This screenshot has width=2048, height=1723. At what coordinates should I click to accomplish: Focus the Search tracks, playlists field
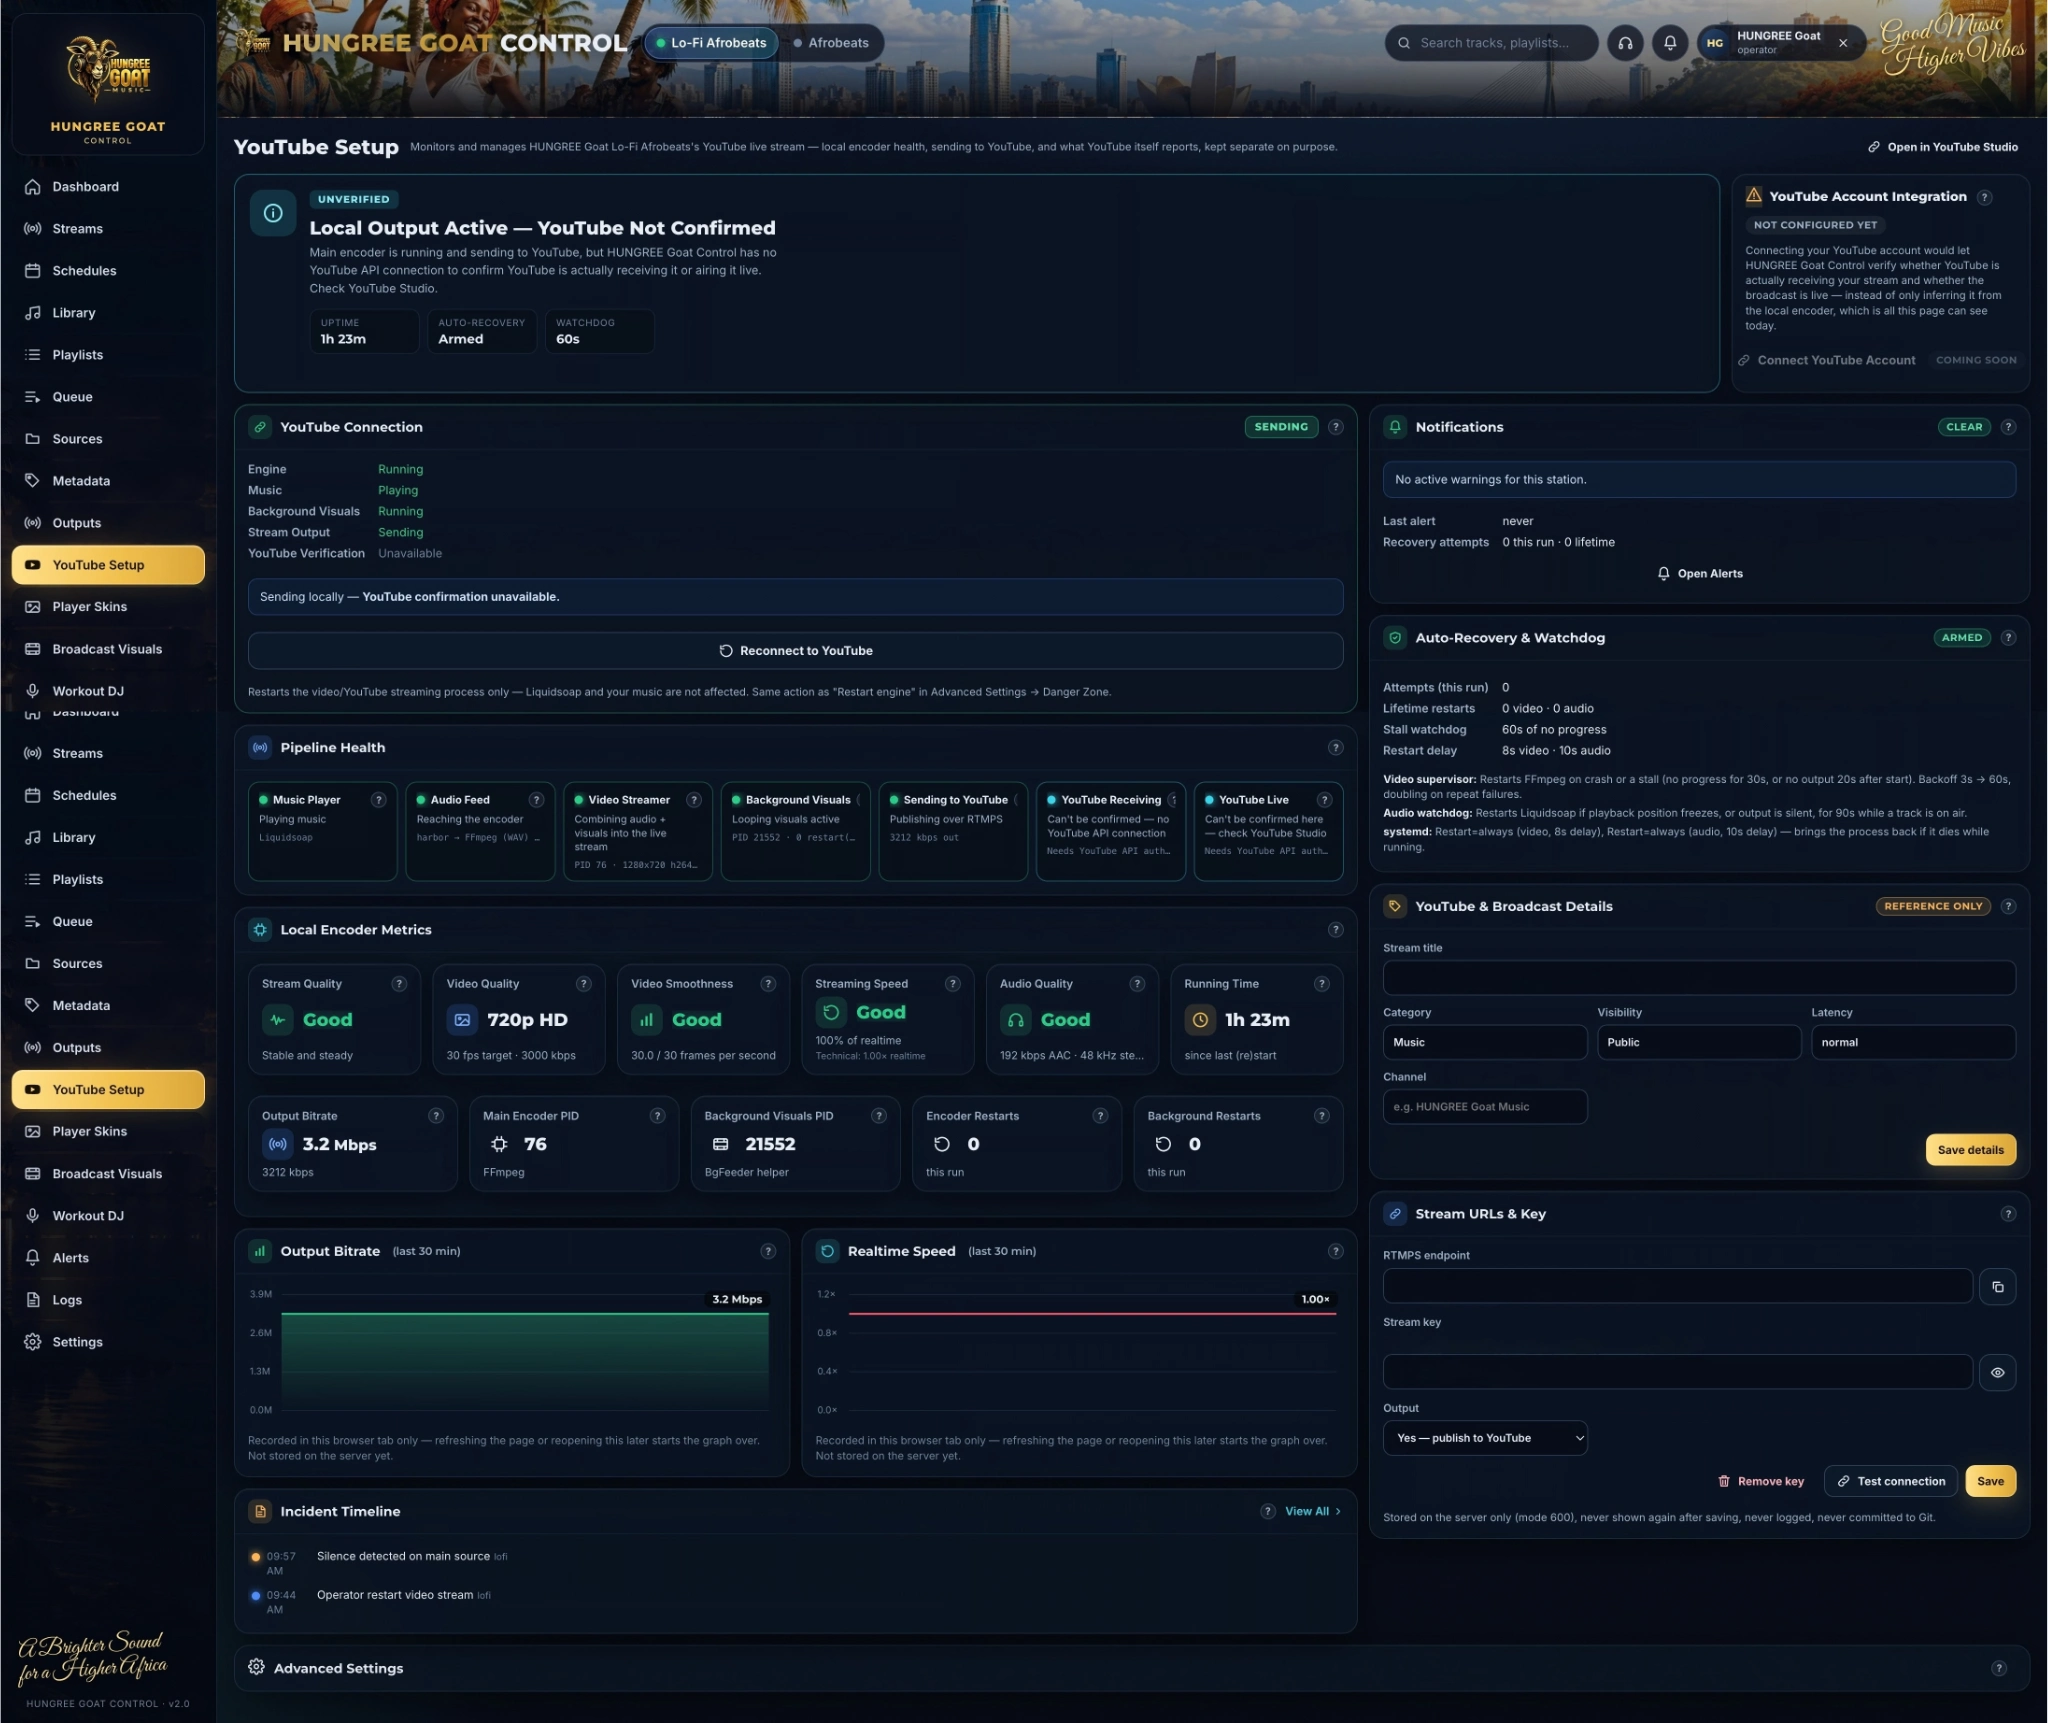[x=1491, y=43]
